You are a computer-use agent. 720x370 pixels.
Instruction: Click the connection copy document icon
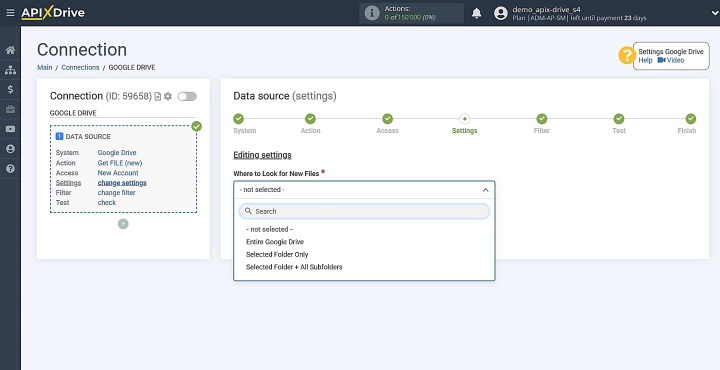coord(158,96)
